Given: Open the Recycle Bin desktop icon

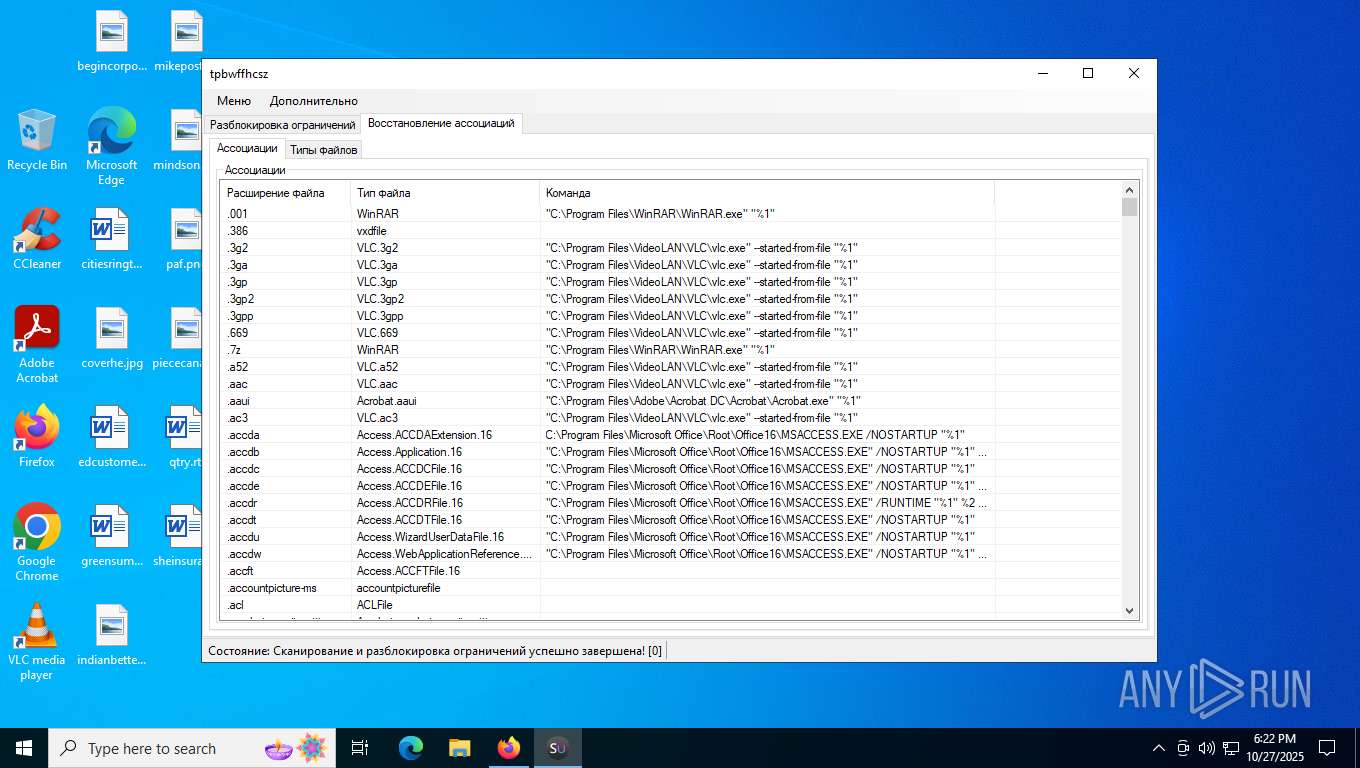Looking at the screenshot, I should (x=37, y=141).
